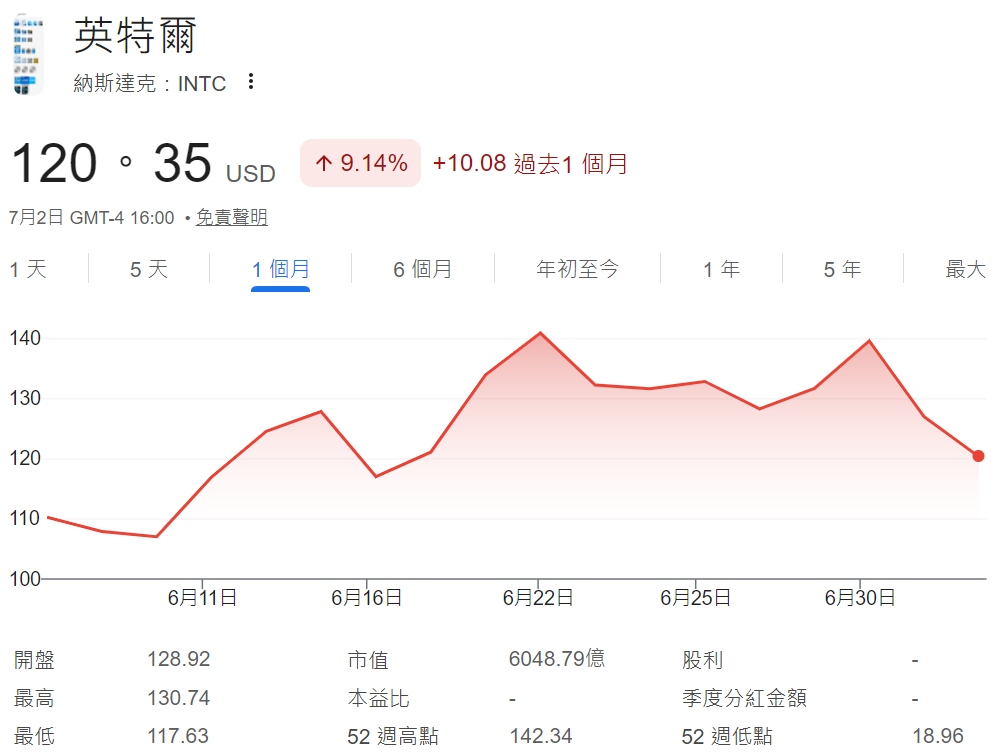Click the 最高 value 130.74

click(x=179, y=698)
